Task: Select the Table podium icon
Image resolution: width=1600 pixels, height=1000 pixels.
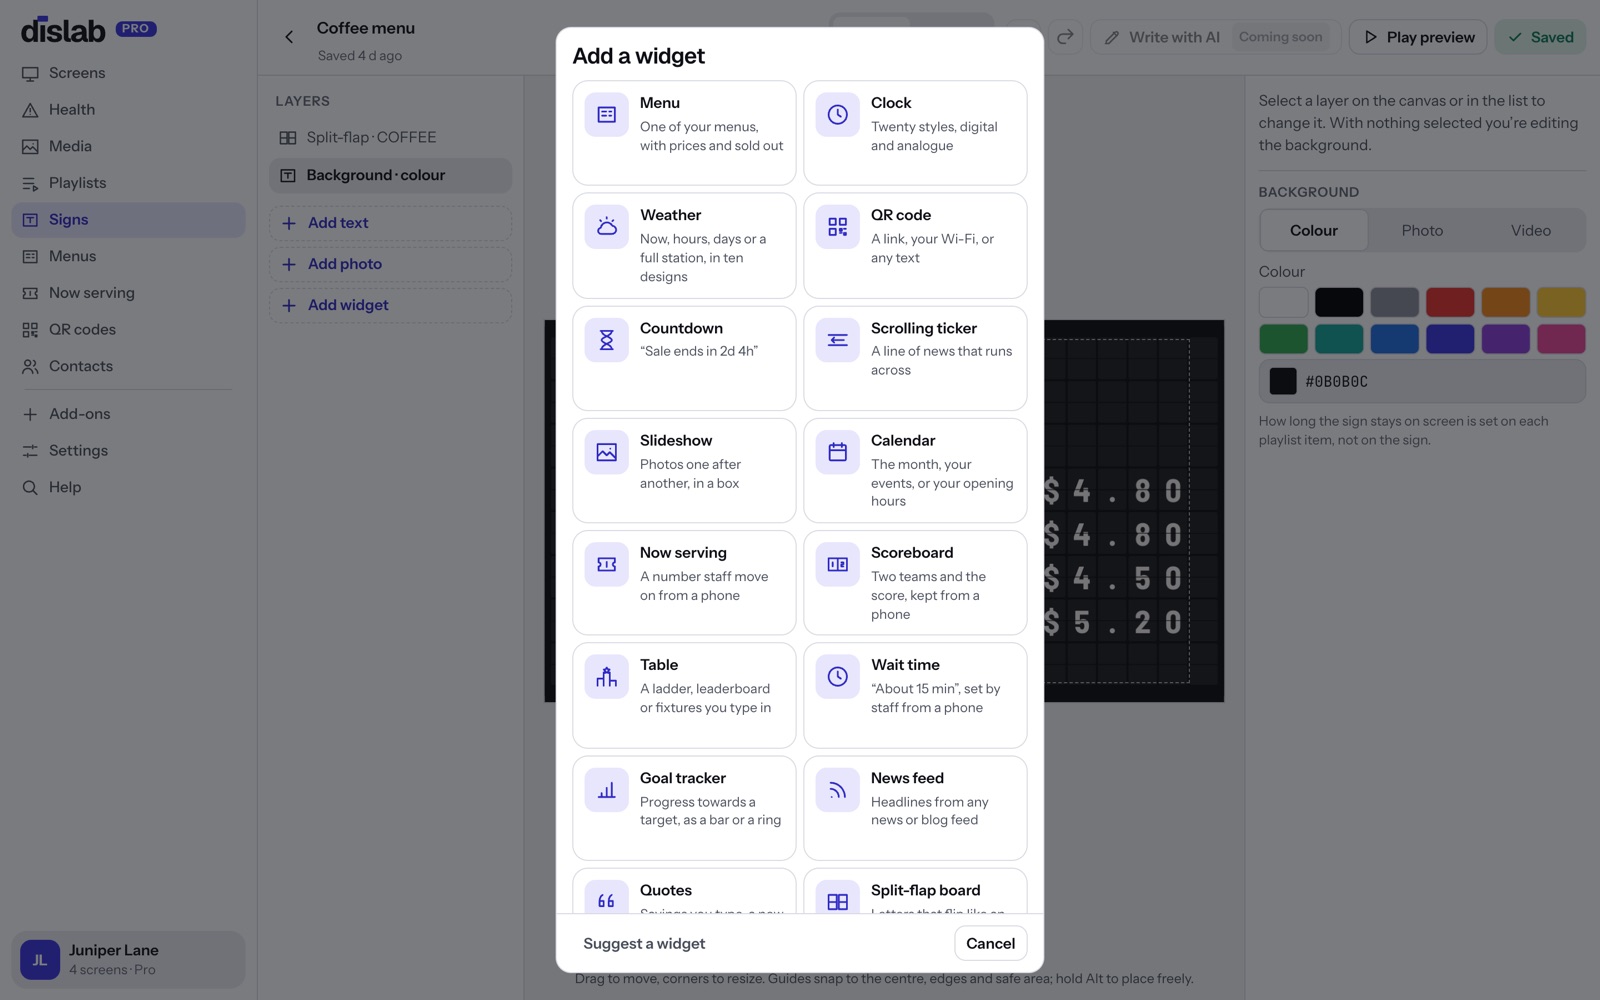Action: point(607,677)
